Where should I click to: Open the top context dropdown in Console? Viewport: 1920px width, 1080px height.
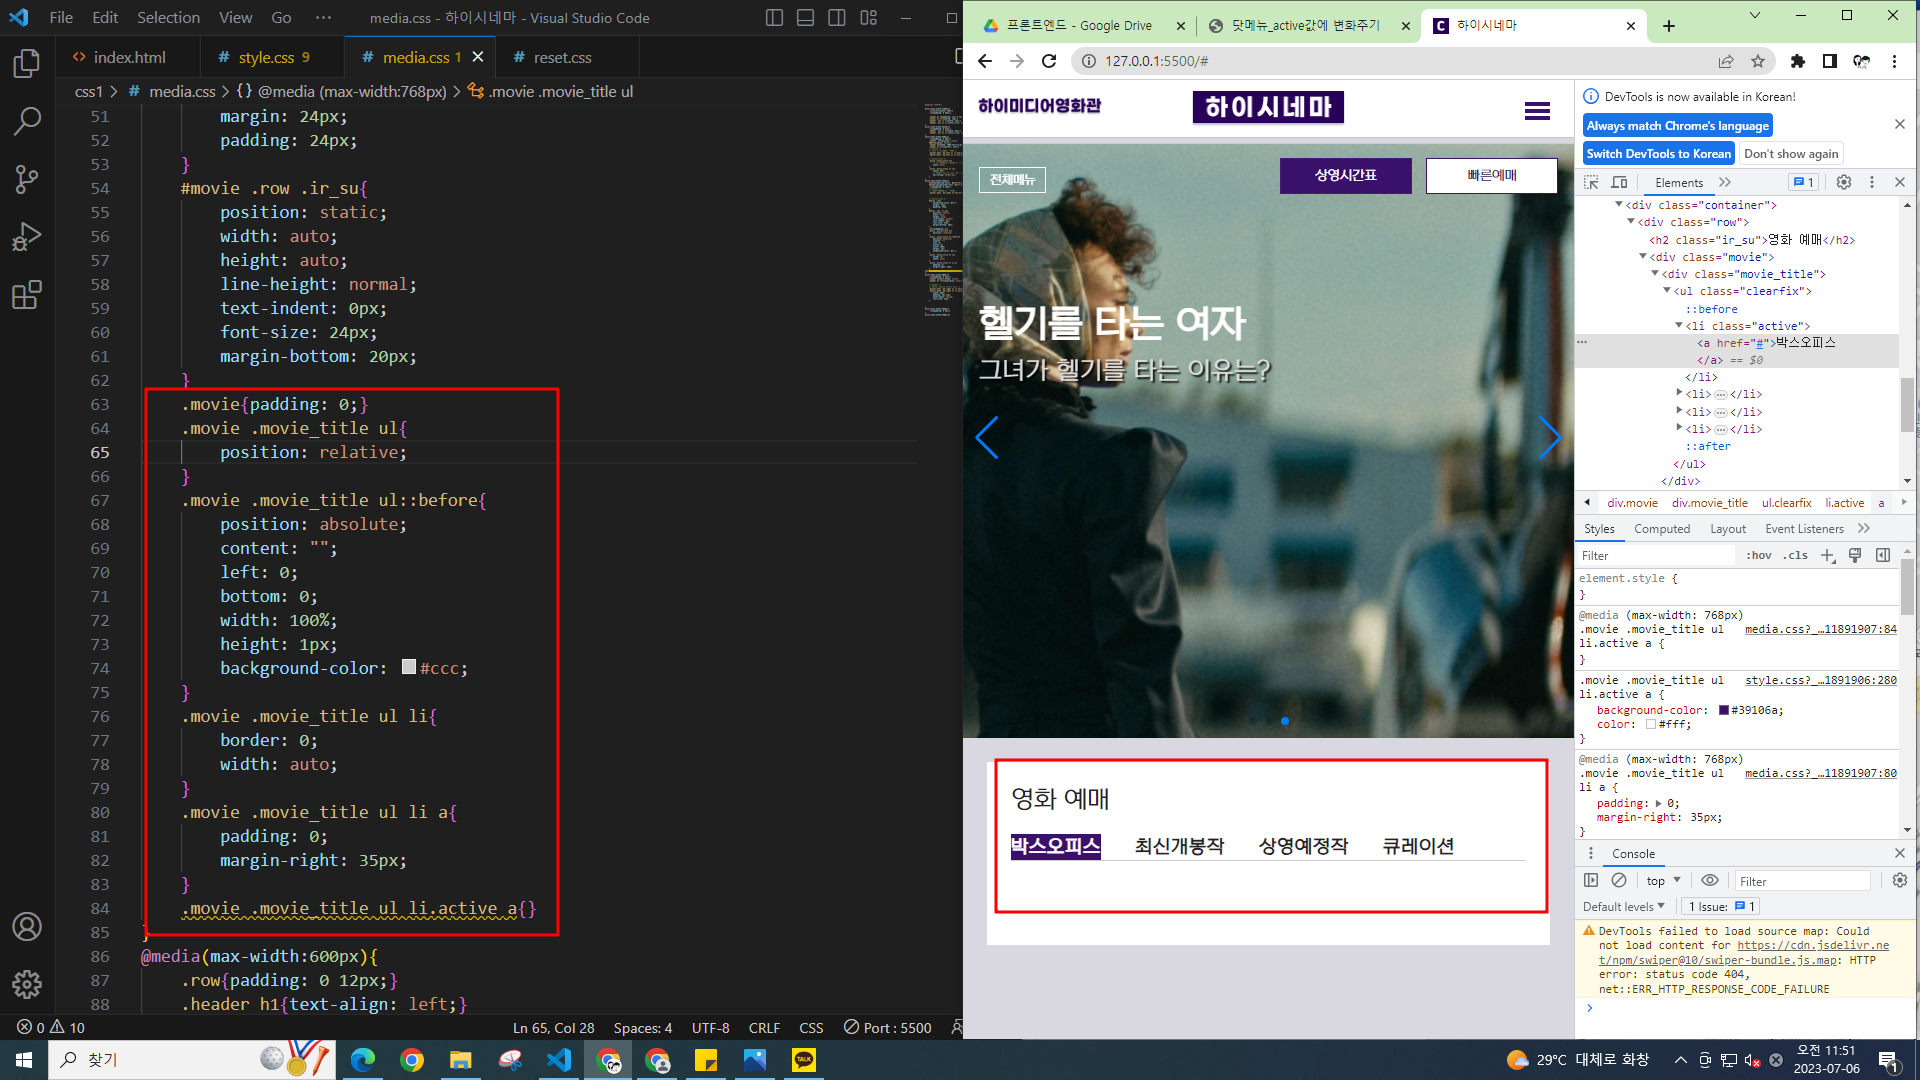coord(1663,881)
